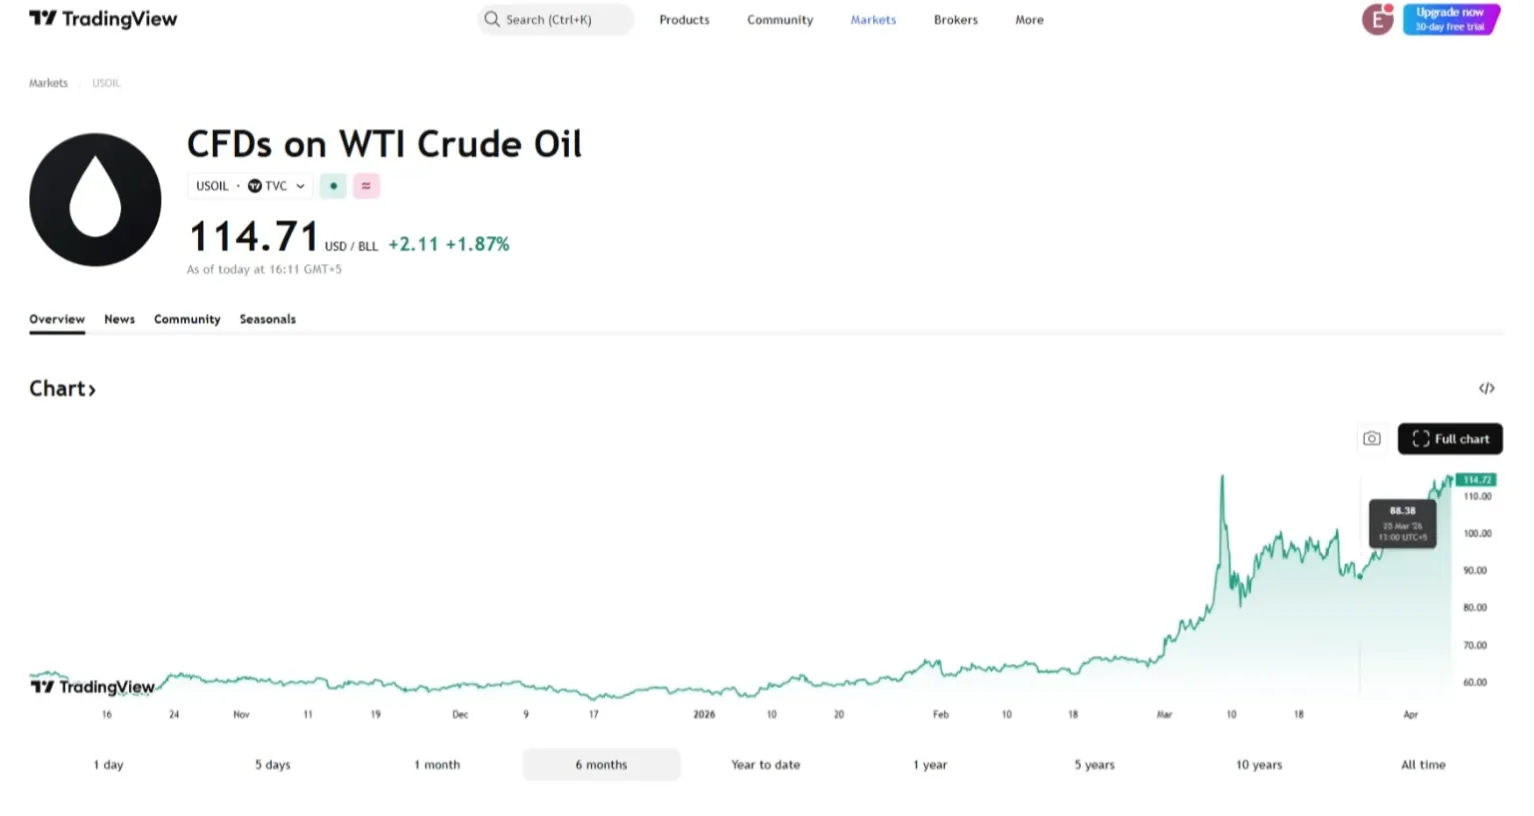The height and width of the screenshot is (816, 1534).
Task: Switch to the News tab
Action: [x=119, y=319]
